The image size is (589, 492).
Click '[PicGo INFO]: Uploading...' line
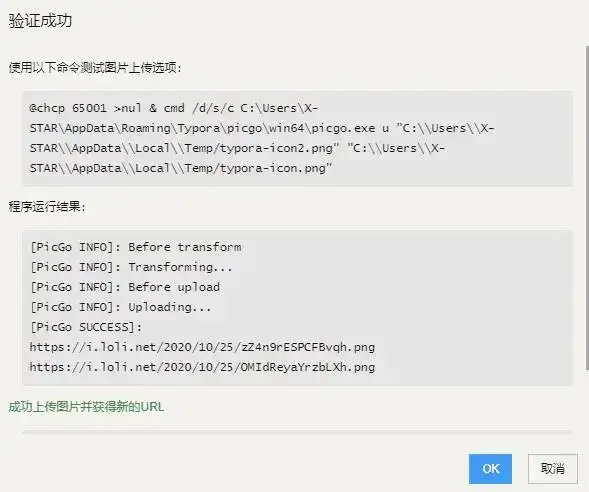click(121, 307)
